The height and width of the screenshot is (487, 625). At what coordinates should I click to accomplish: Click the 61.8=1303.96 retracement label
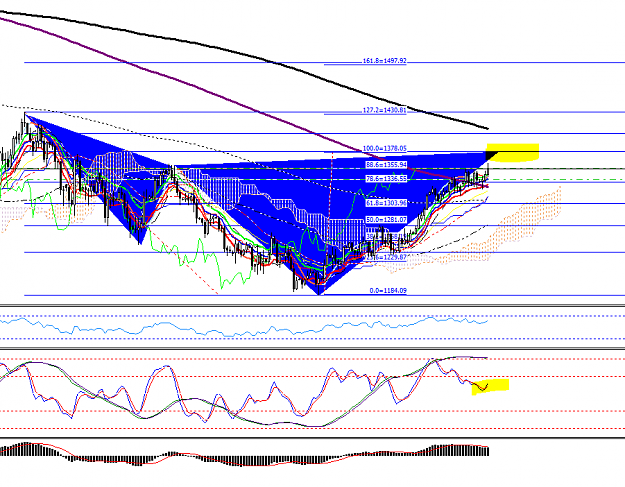(386, 203)
